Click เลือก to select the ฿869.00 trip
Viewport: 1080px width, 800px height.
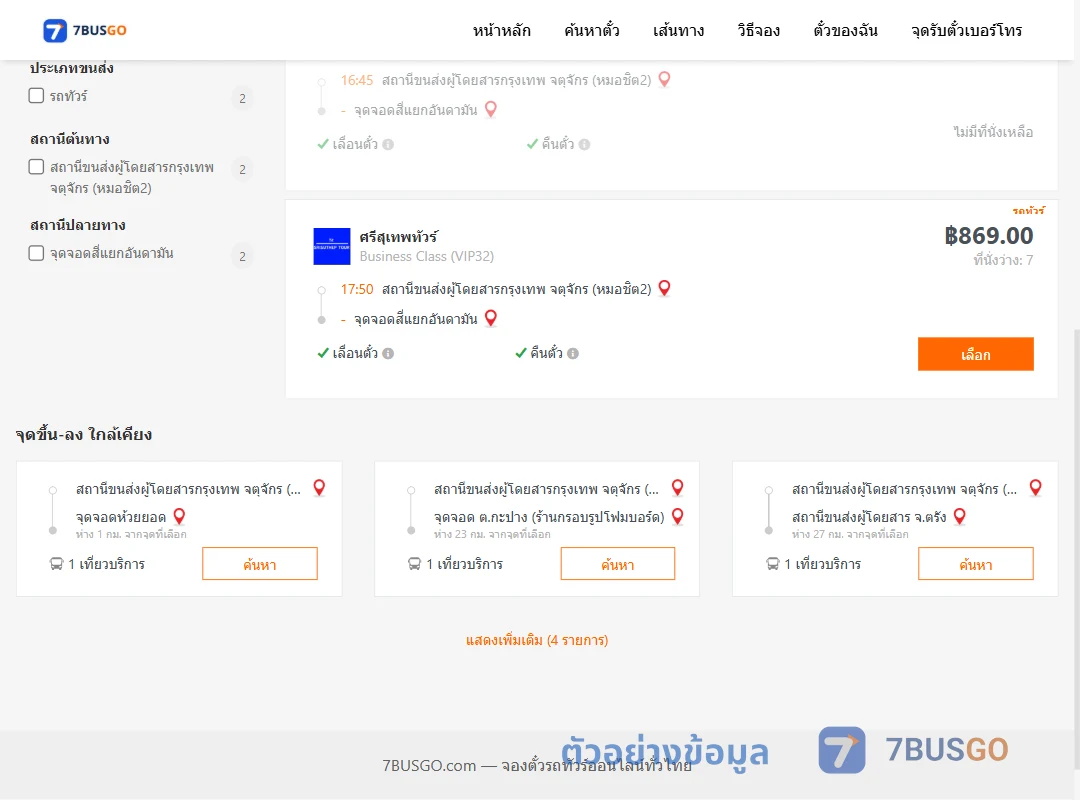pyautogui.click(x=975, y=354)
